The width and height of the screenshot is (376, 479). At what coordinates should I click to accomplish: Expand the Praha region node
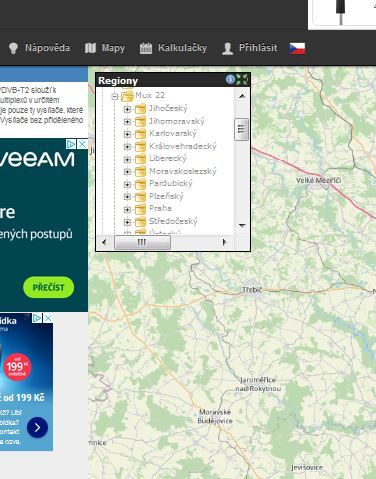(x=127, y=209)
